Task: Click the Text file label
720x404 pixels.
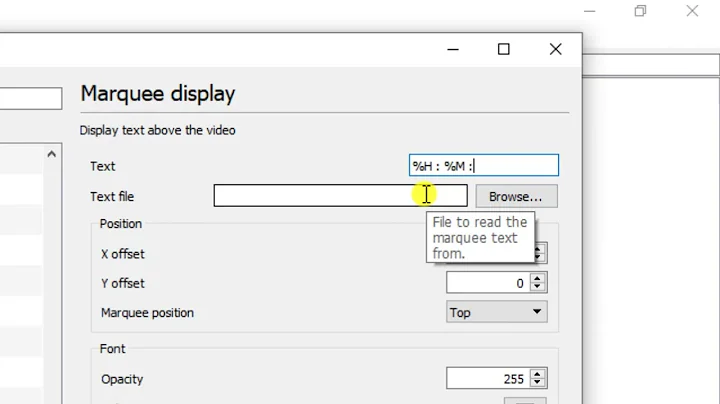Action: [112, 196]
